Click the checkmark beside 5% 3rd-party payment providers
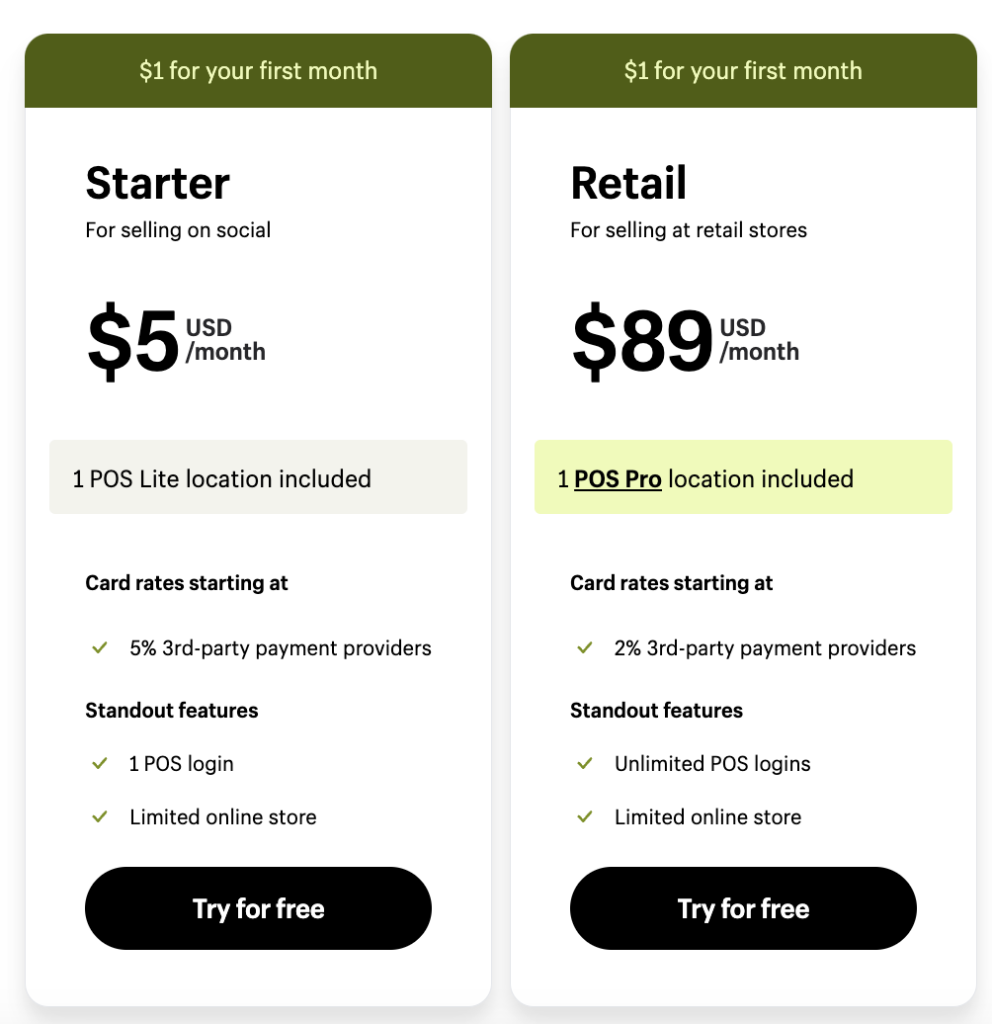The height and width of the screenshot is (1024, 992). pos(99,648)
